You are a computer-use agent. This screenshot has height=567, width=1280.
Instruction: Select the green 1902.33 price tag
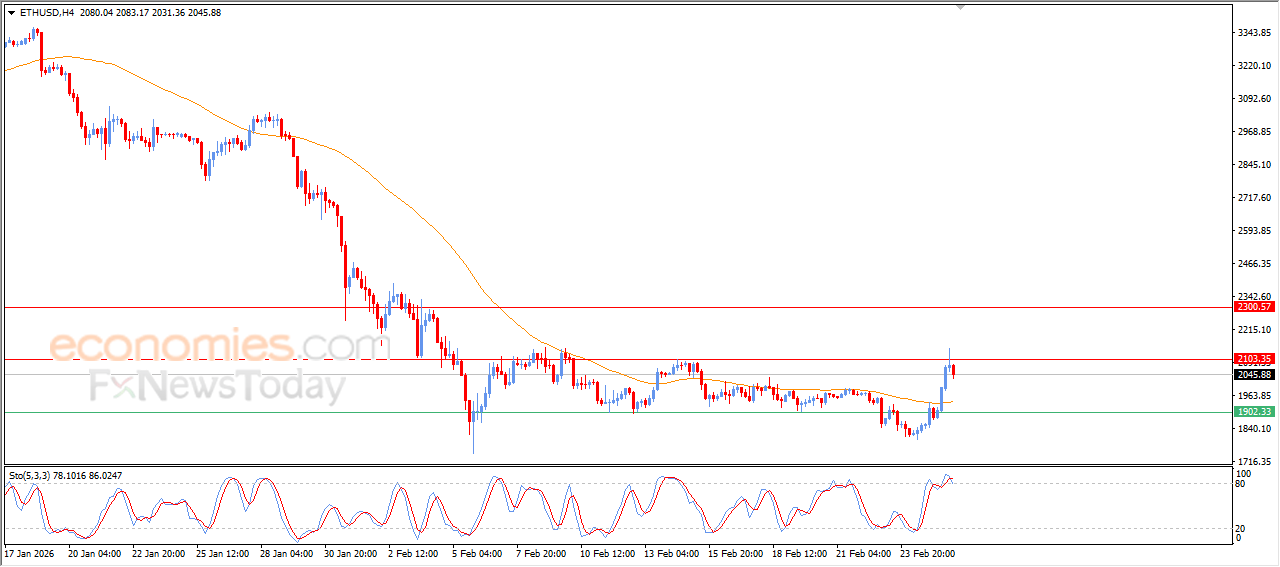1253,412
